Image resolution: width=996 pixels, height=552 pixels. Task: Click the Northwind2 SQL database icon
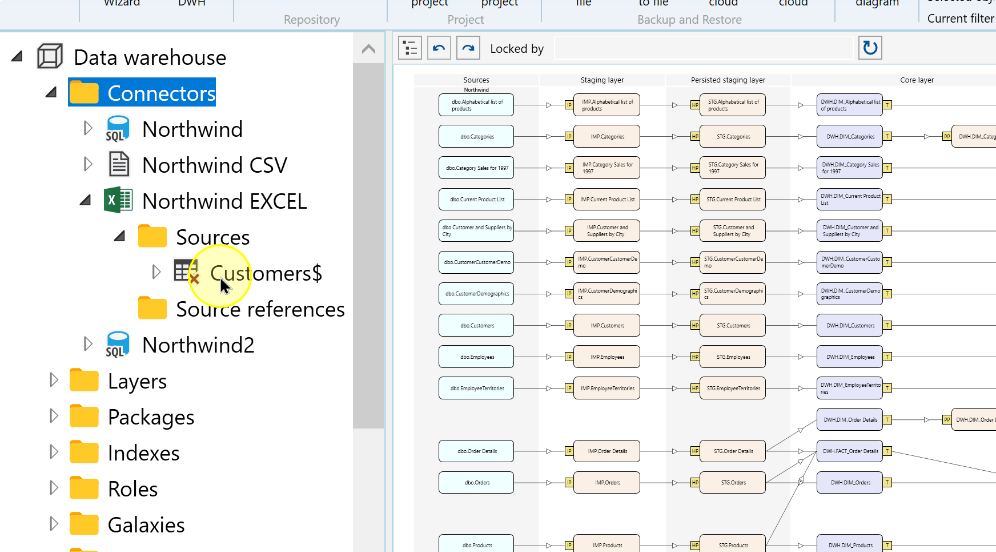coord(118,345)
